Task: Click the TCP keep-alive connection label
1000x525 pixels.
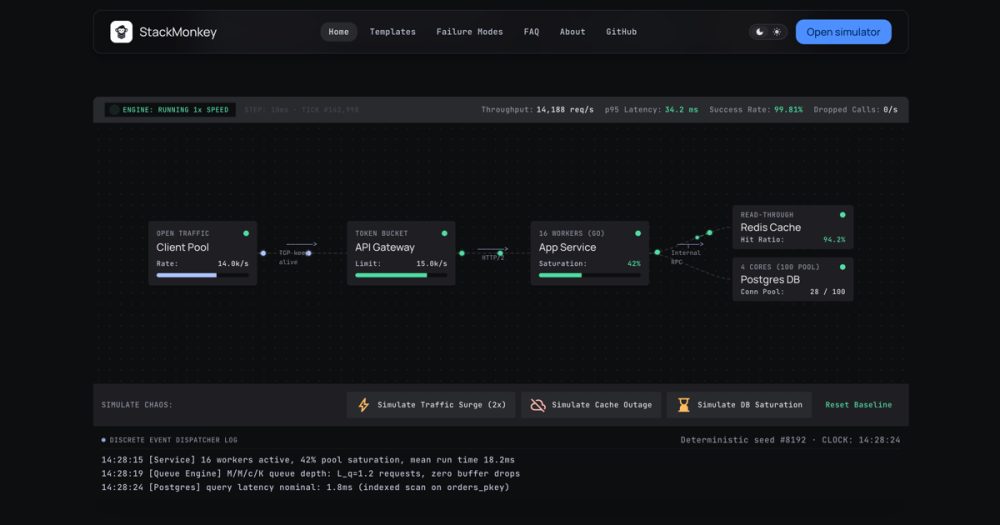Action: click(x=292, y=258)
